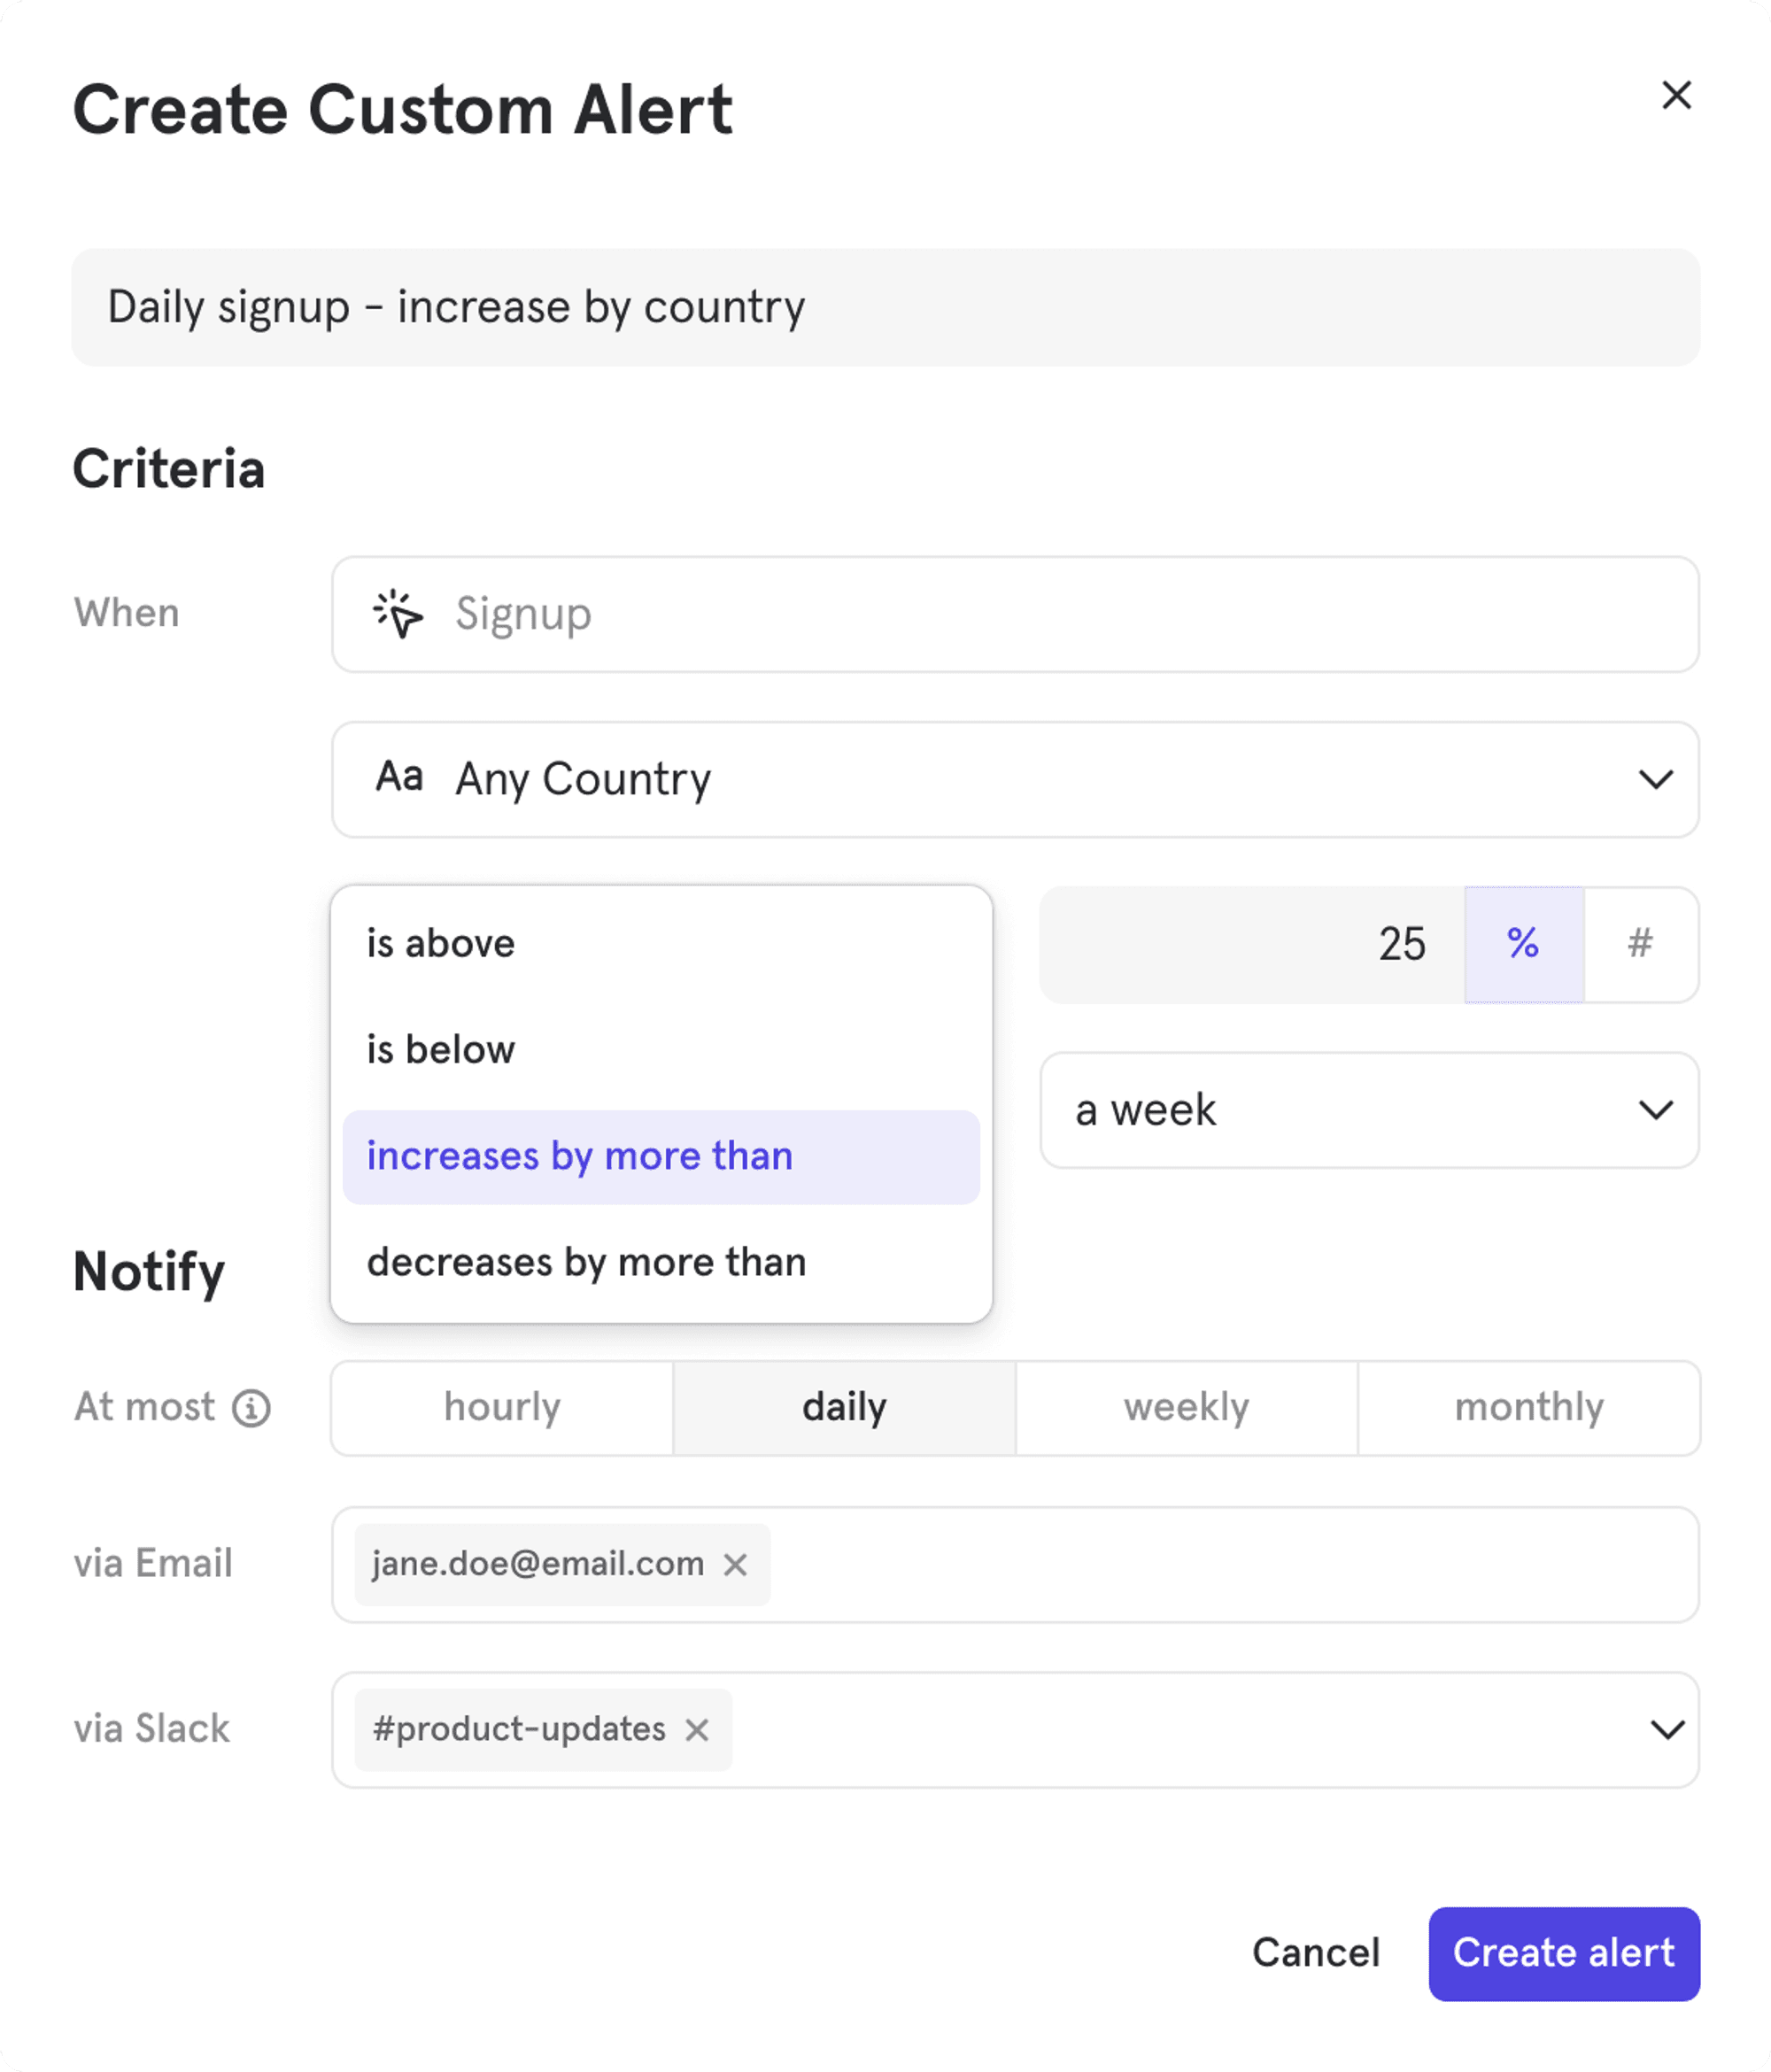Image resolution: width=1771 pixels, height=2072 pixels.
Task: Set notification frequency to weekly
Action: 1186,1408
